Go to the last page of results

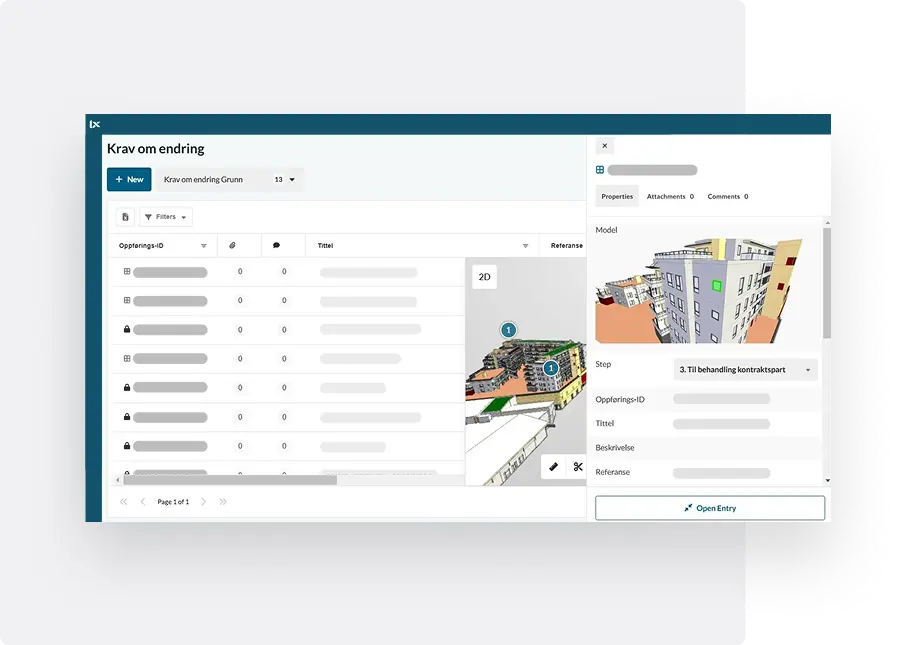[223, 501]
